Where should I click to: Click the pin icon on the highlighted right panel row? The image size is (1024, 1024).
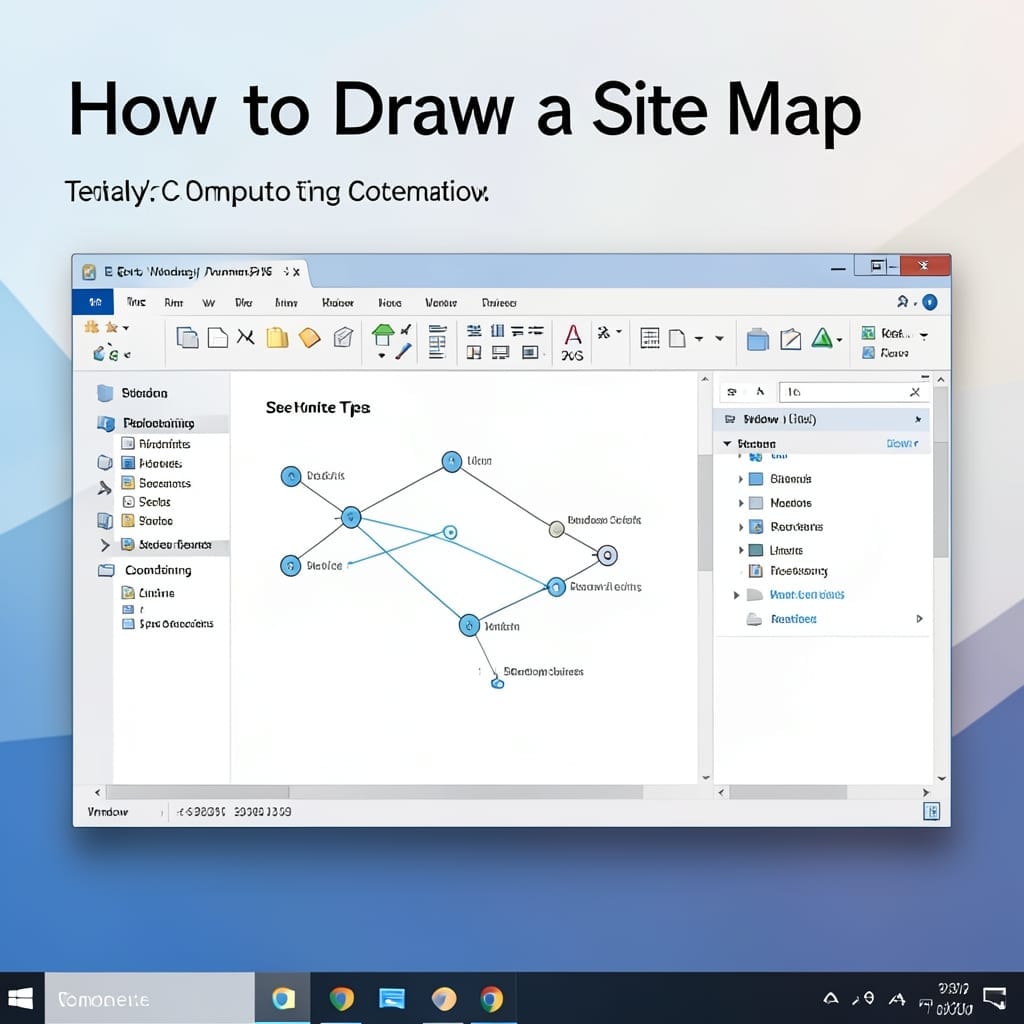click(x=918, y=419)
